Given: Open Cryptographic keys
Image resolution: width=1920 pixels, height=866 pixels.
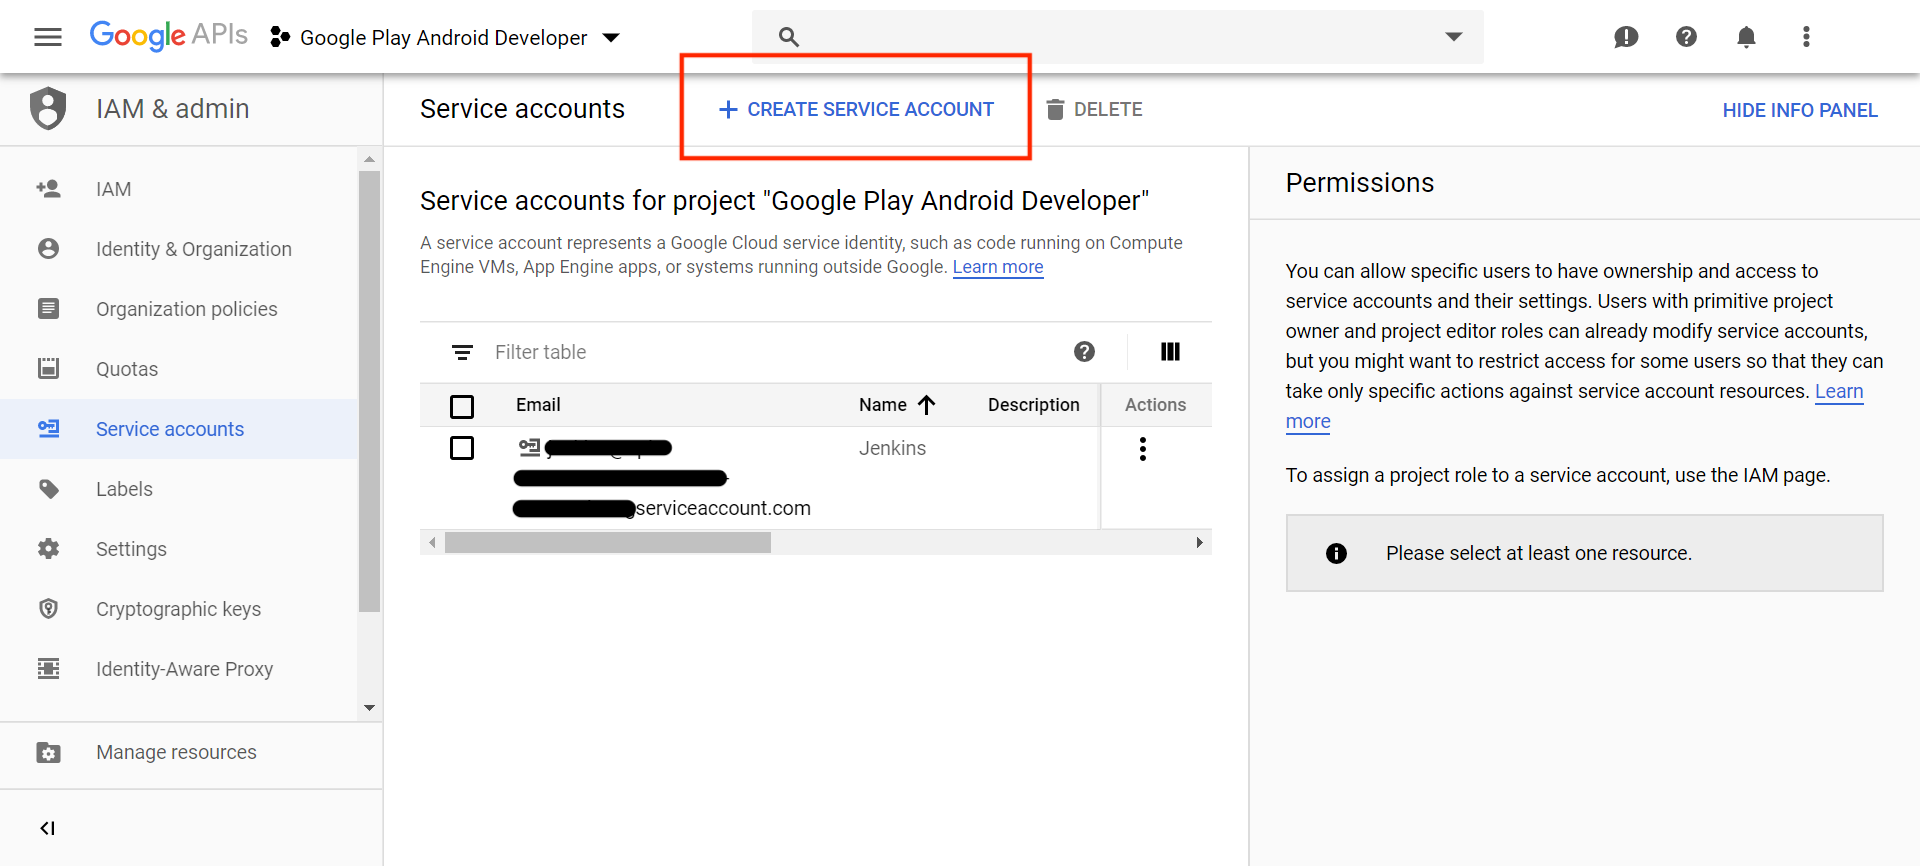Looking at the screenshot, I should 179,609.
